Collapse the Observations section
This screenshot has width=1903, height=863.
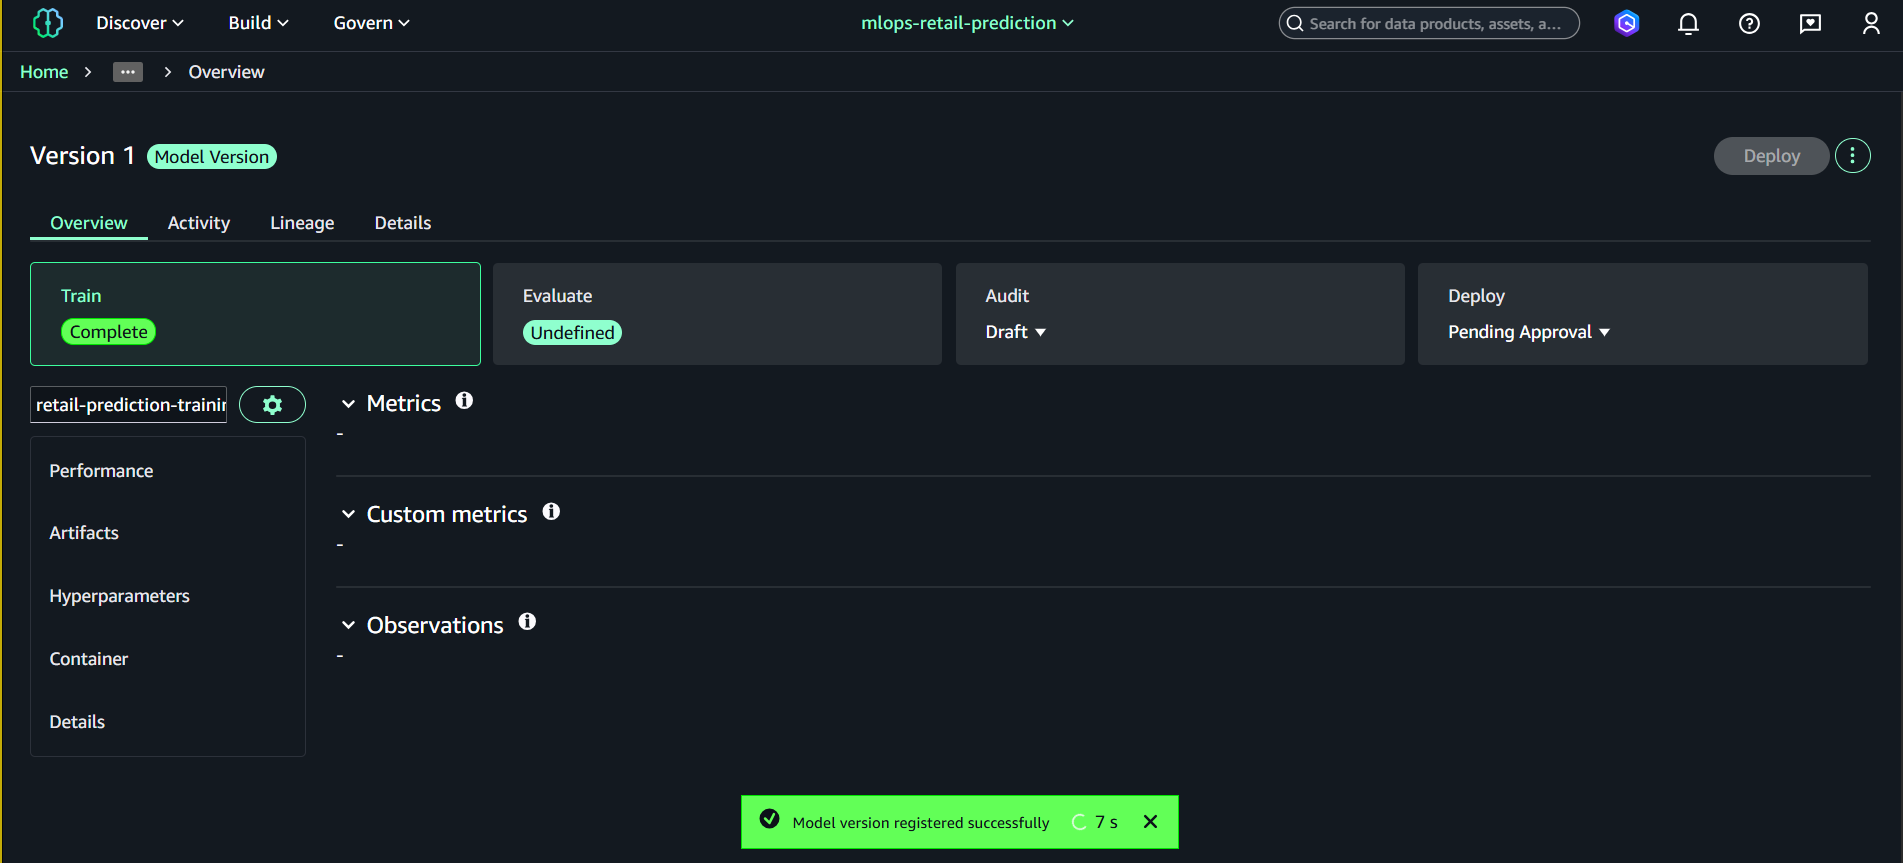tap(348, 626)
